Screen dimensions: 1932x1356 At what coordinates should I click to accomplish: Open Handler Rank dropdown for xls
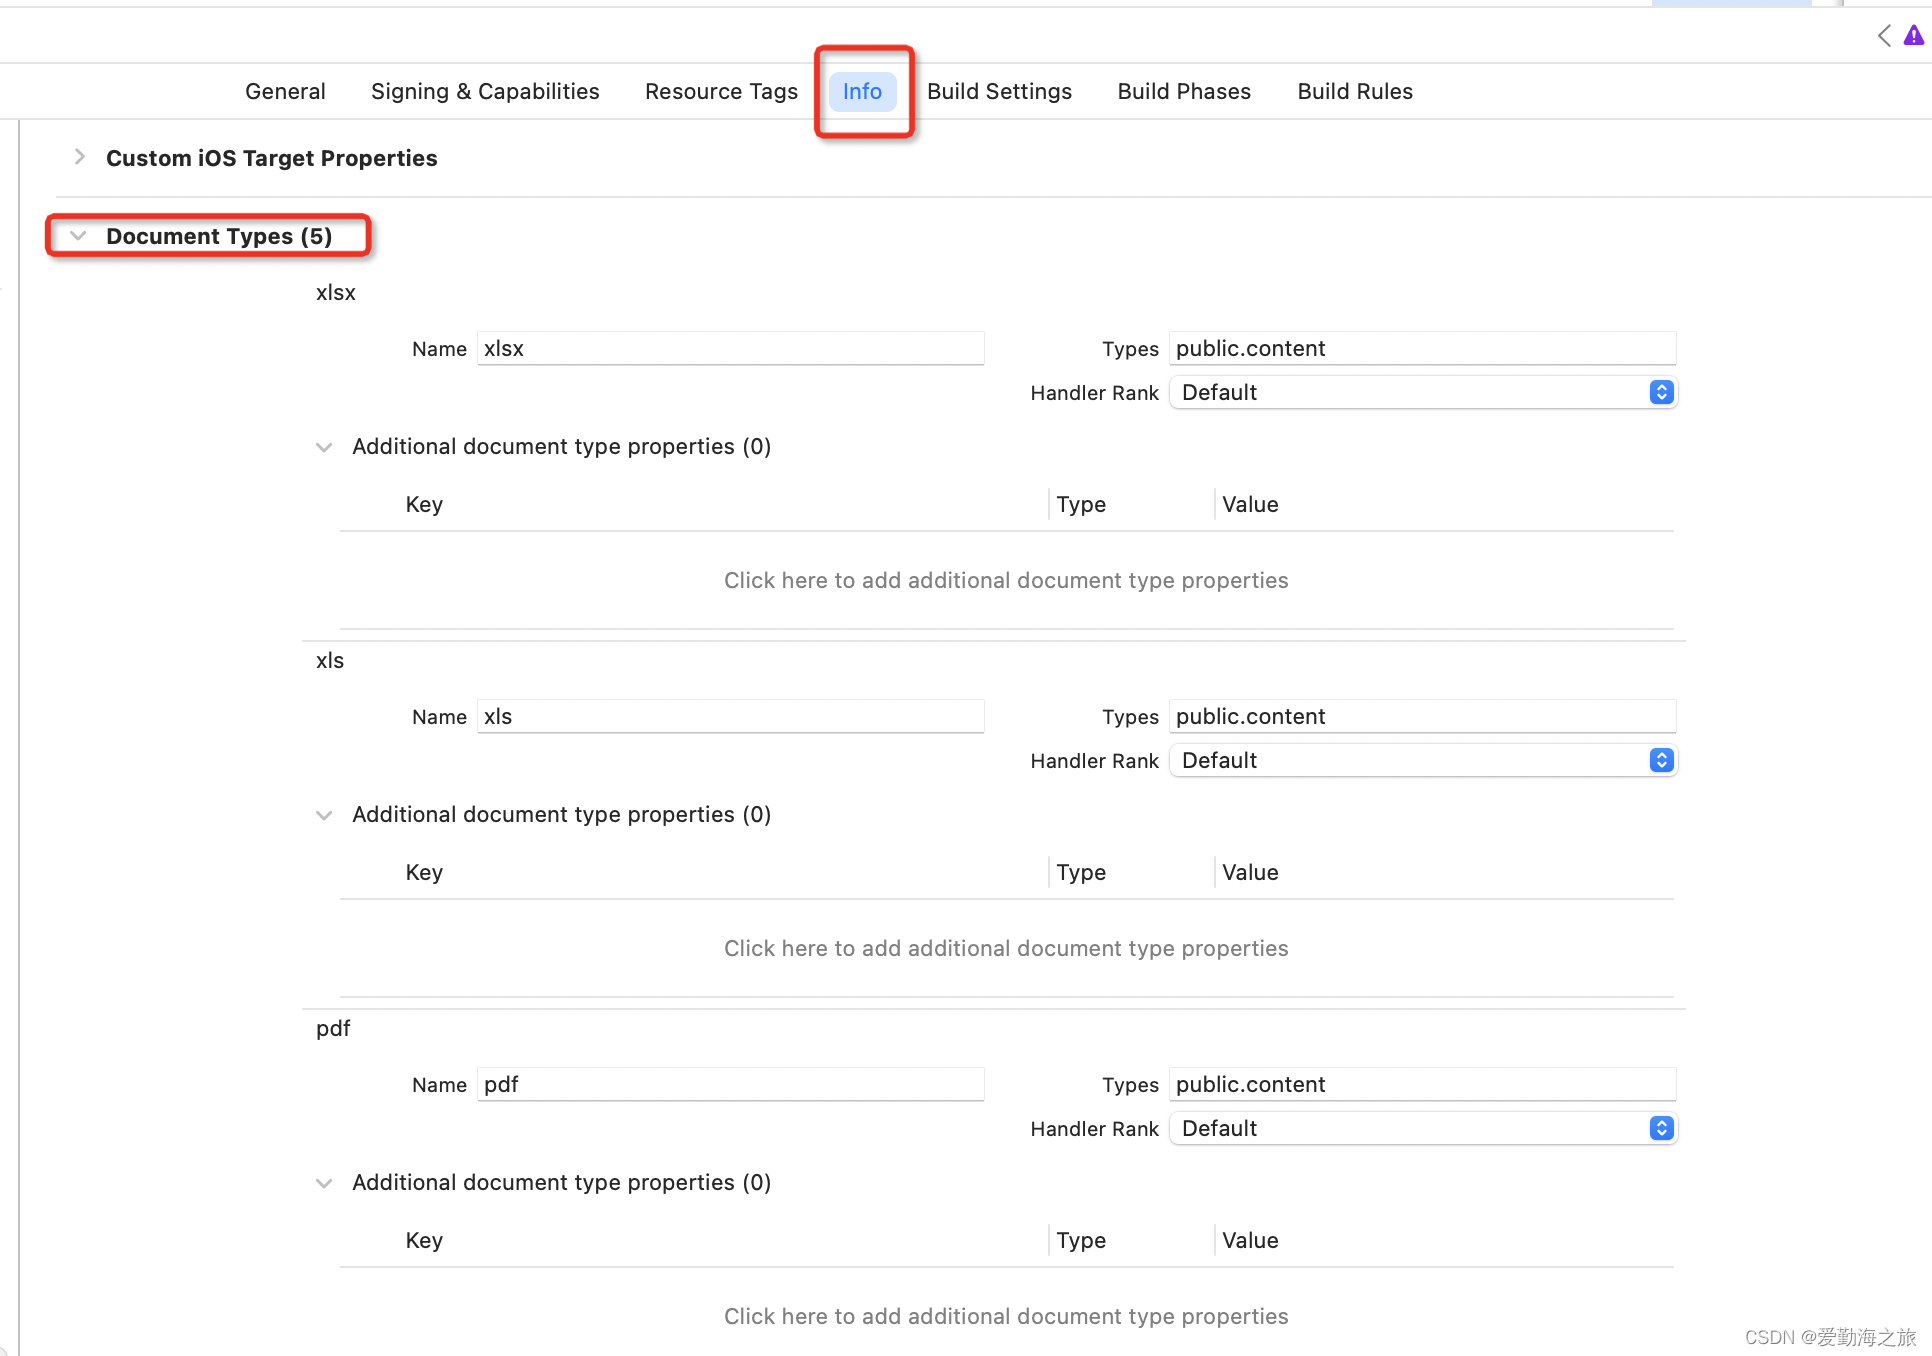click(1661, 760)
